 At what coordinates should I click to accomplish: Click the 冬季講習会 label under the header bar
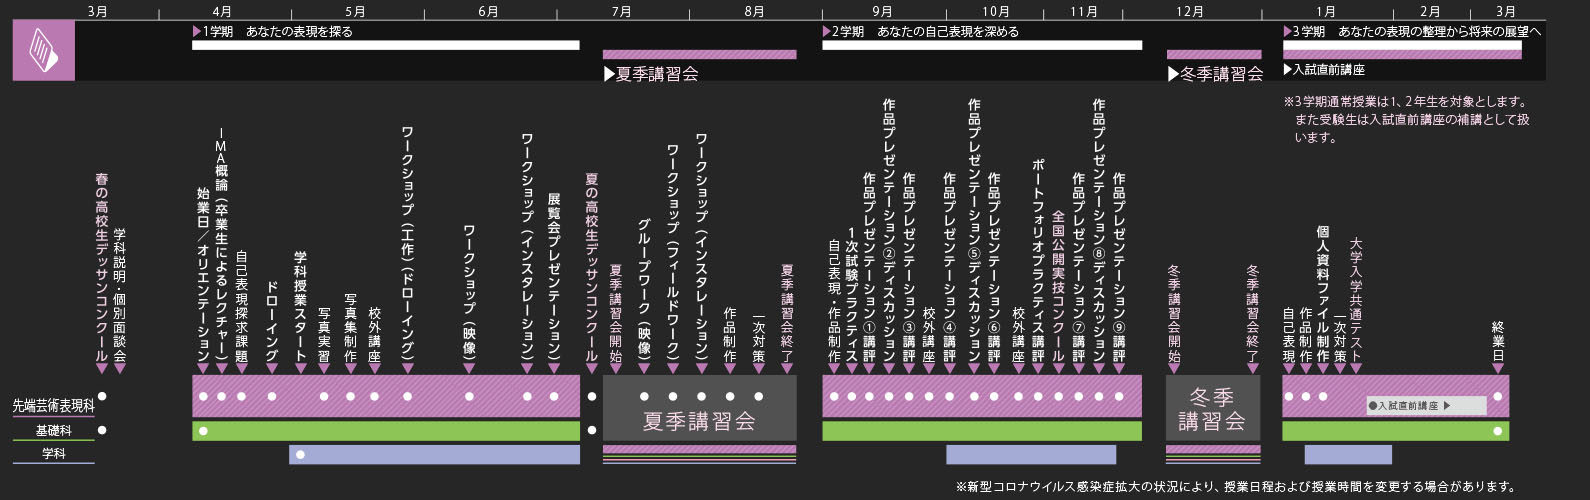point(1215,74)
